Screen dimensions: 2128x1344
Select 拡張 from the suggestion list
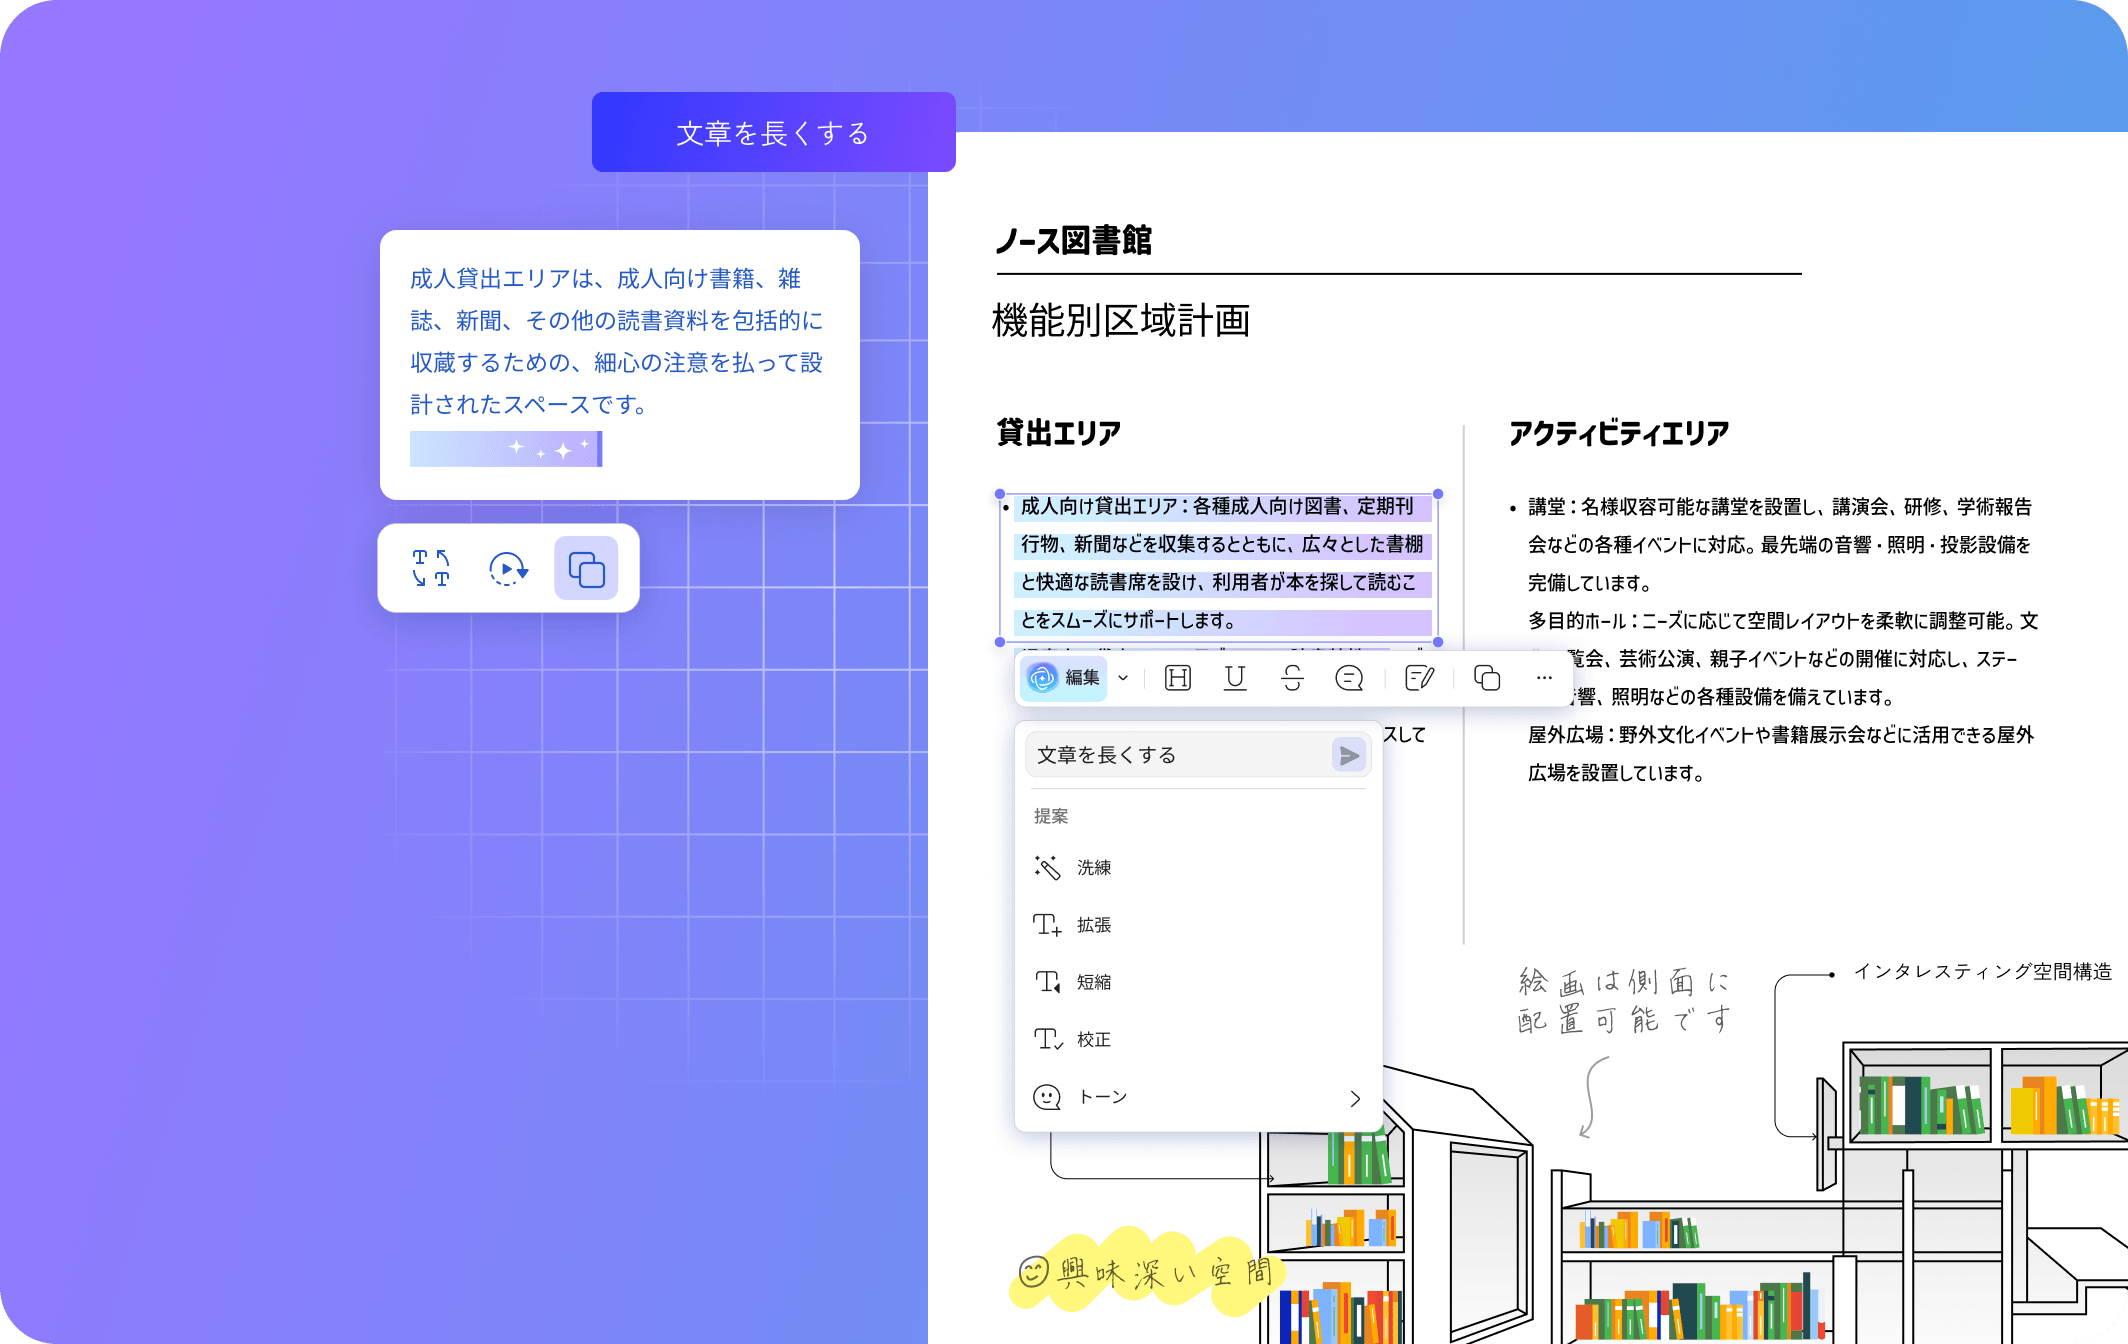1198,925
